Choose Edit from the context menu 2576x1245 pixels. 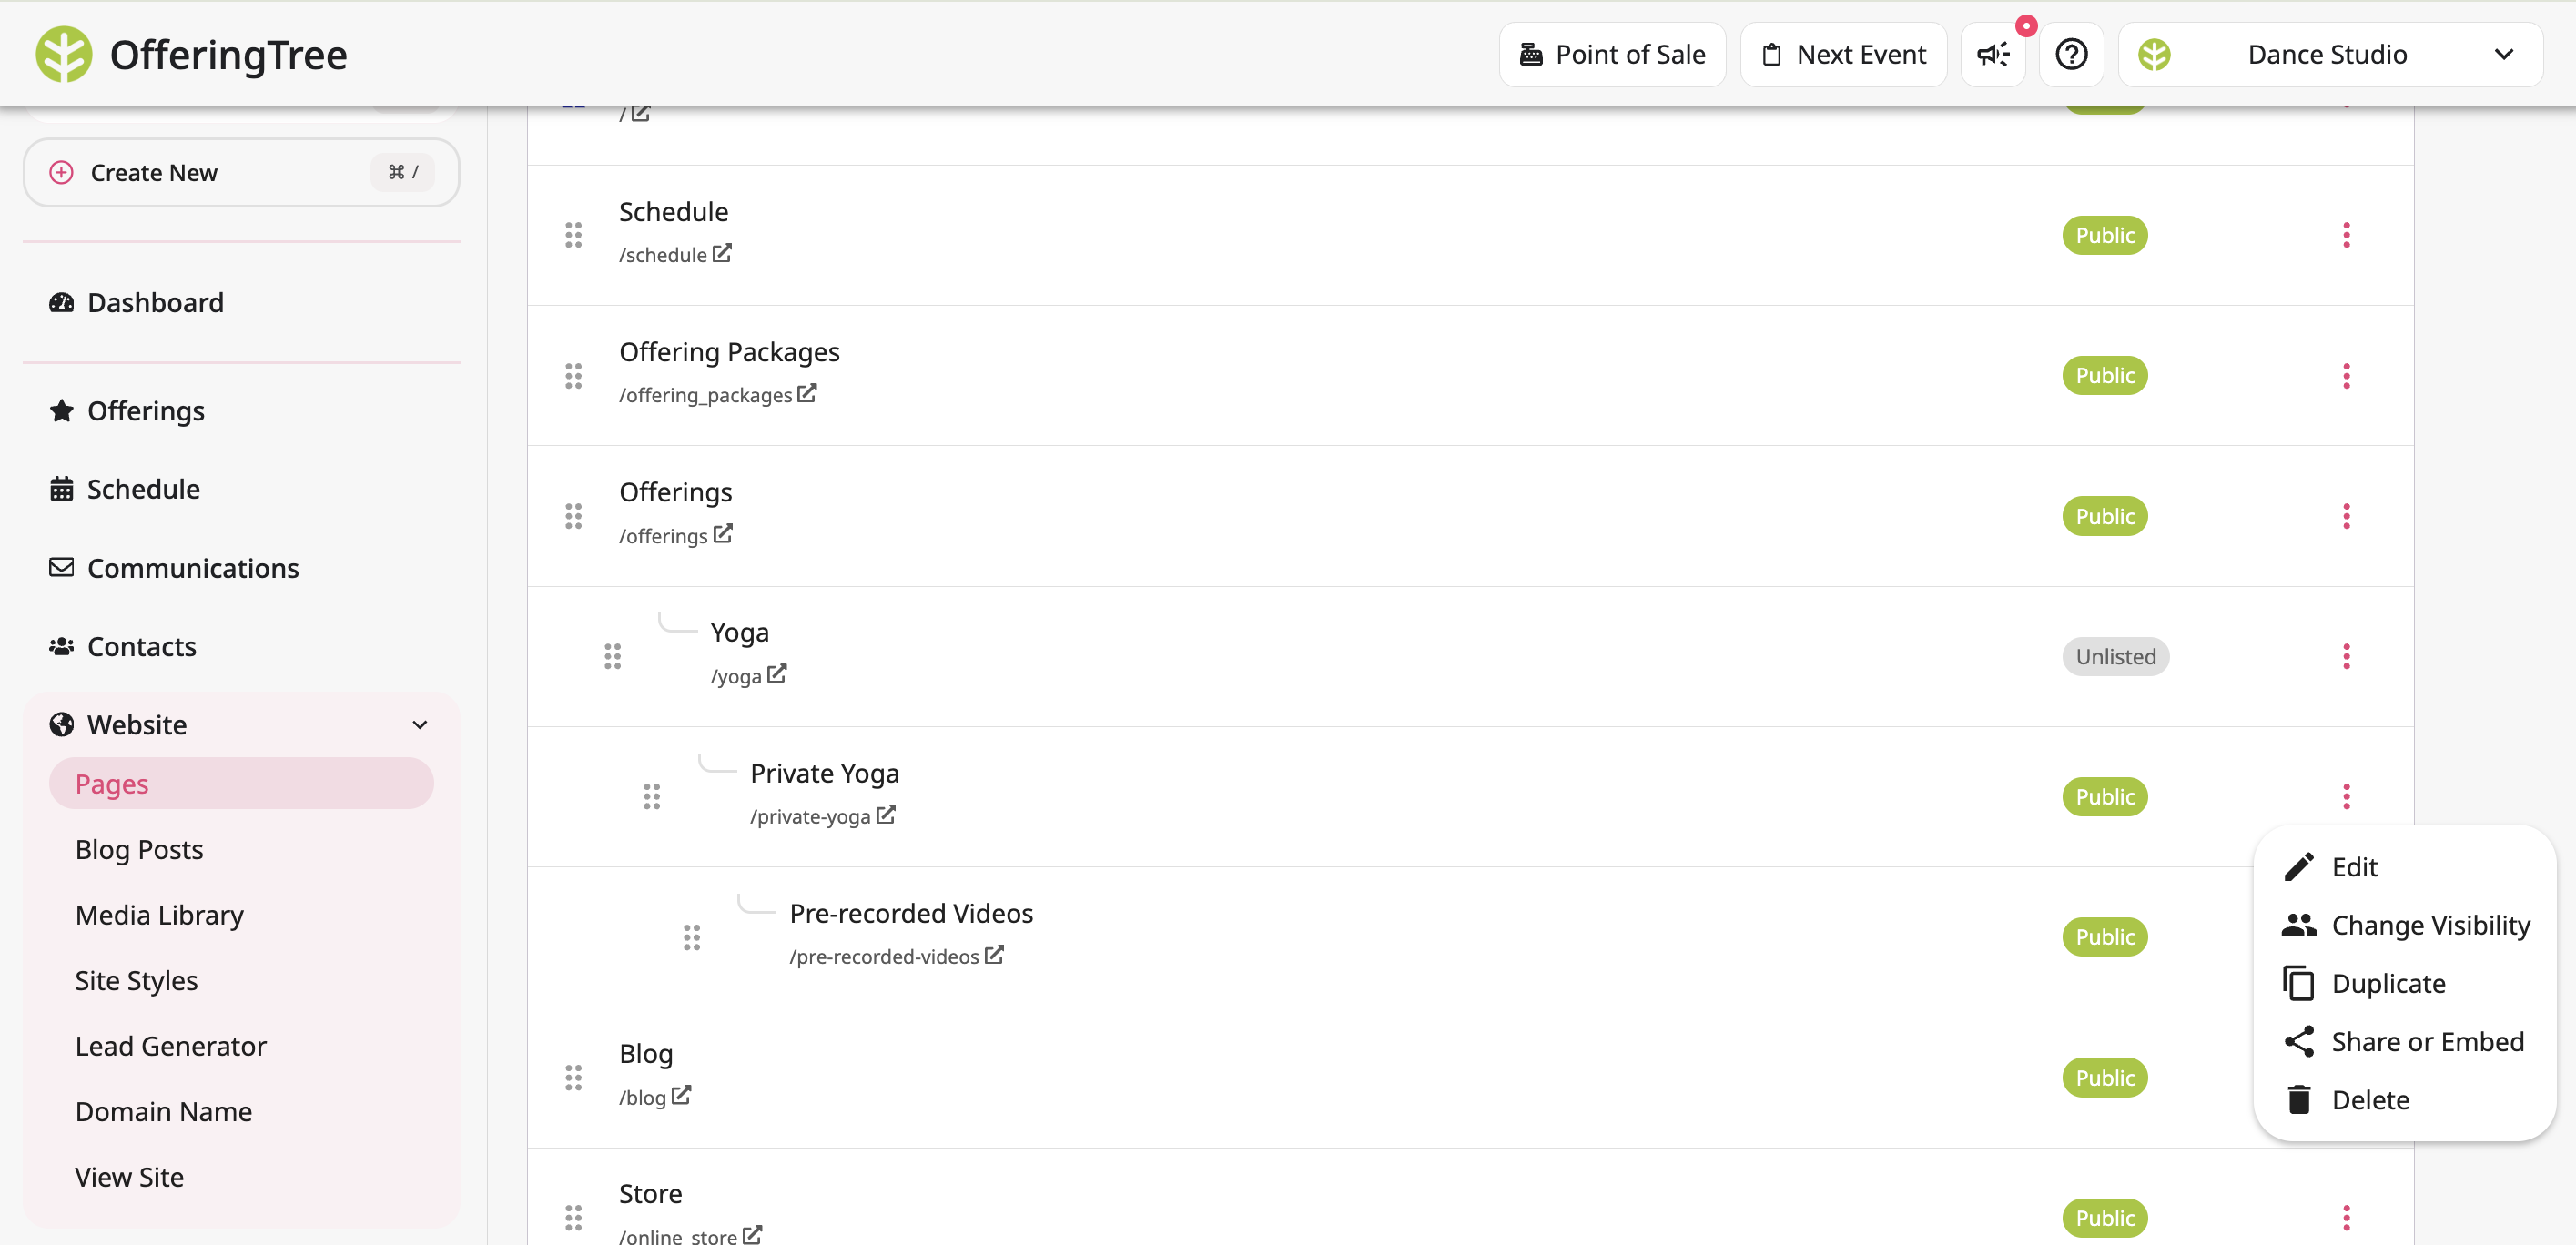click(2405, 867)
